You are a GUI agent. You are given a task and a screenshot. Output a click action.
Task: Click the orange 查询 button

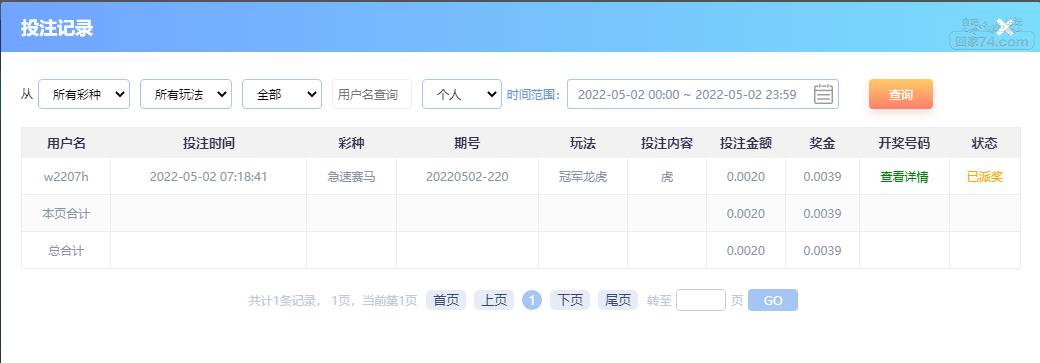901,94
